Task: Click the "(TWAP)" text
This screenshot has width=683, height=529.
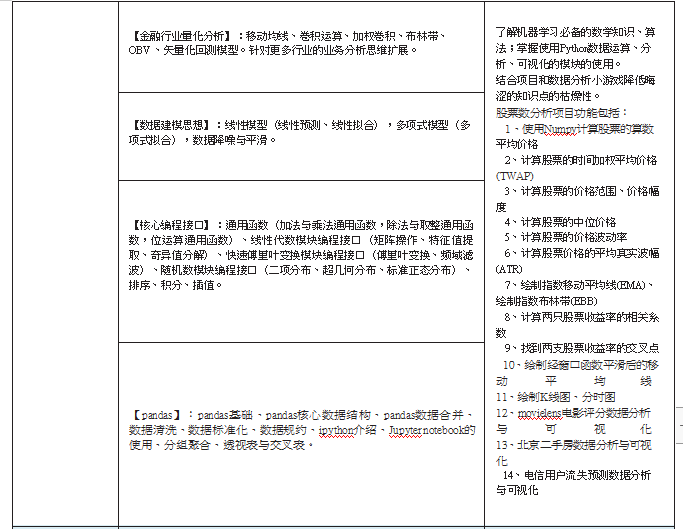Action: tap(515, 175)
